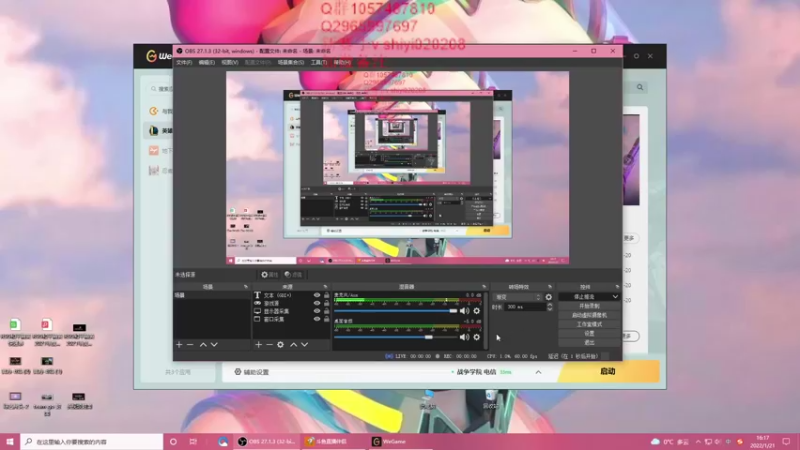Toggle visibility of display capture source
This screenshot has height=450, width=800.
click(x=317, y=311)
